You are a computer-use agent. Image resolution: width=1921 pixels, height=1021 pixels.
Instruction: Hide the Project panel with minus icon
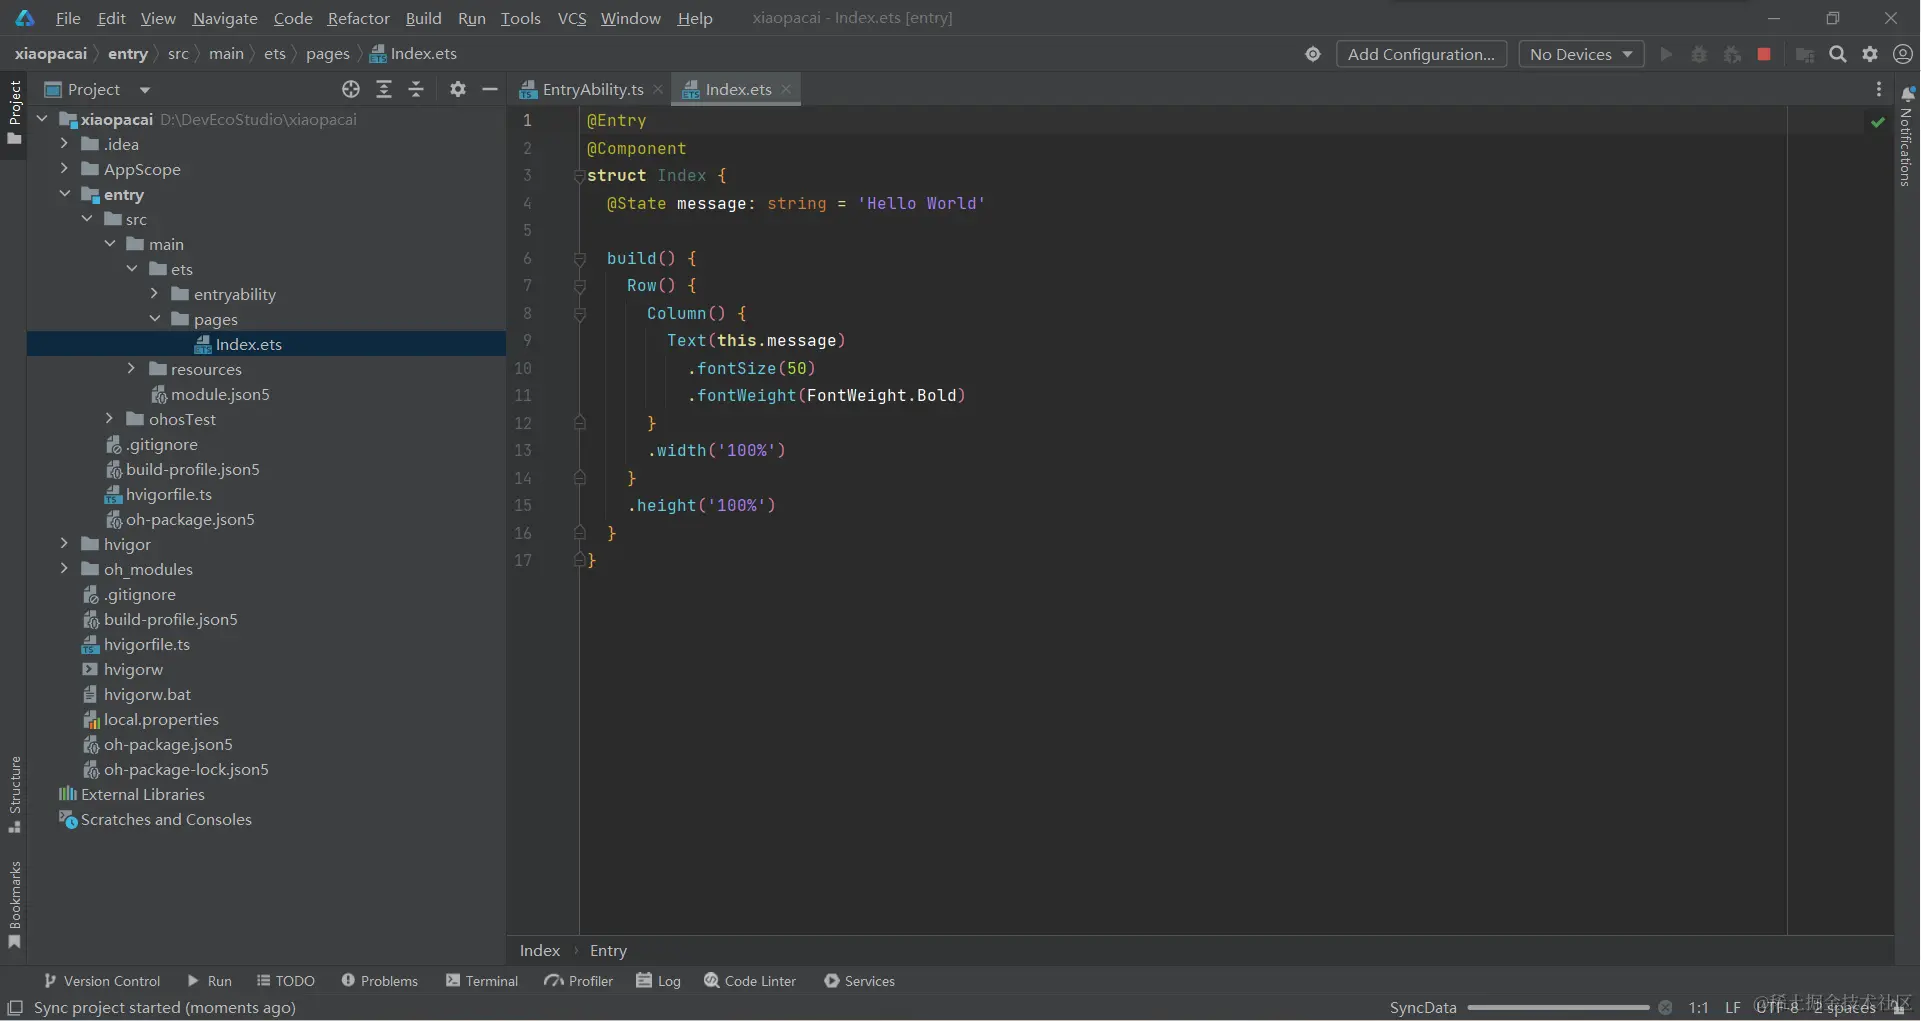[490, 89]
